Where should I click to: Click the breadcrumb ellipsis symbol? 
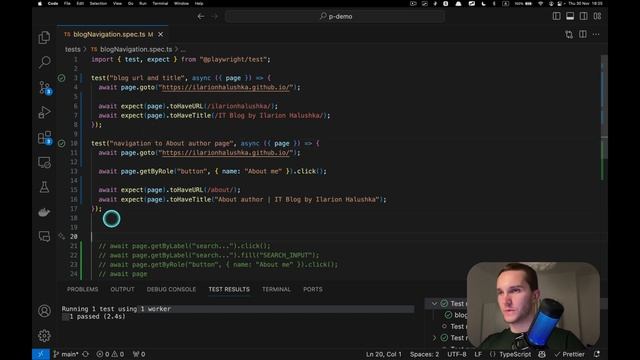pyautogui.click(x=183, y=49)
